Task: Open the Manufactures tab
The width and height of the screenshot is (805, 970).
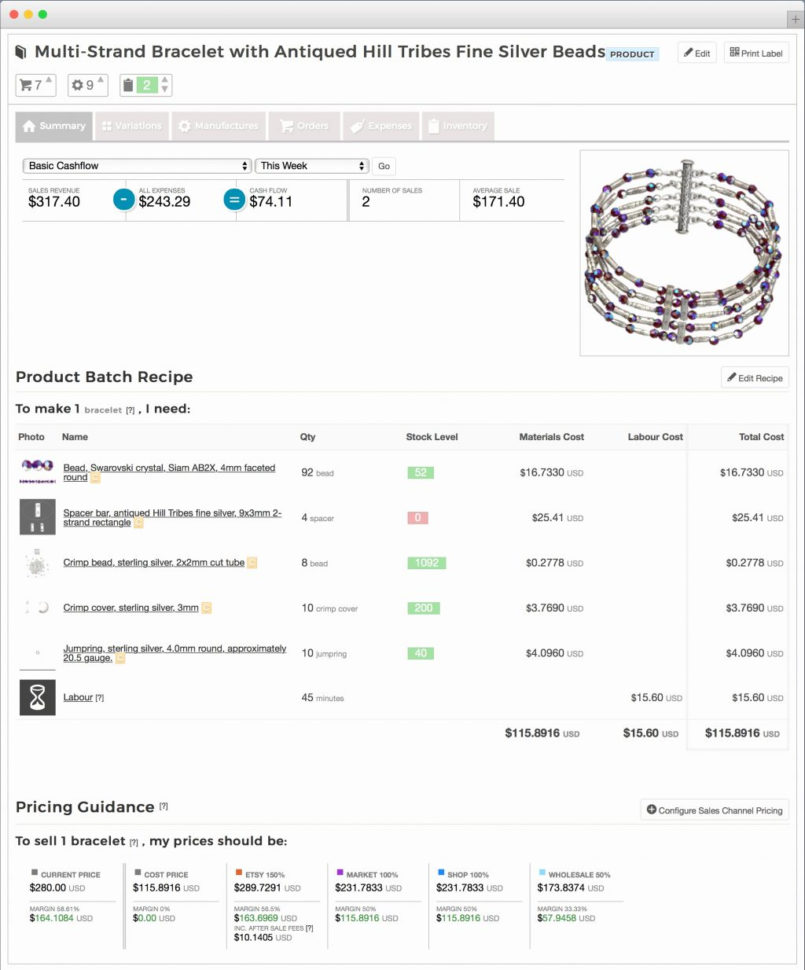Action: pos(218,126)
